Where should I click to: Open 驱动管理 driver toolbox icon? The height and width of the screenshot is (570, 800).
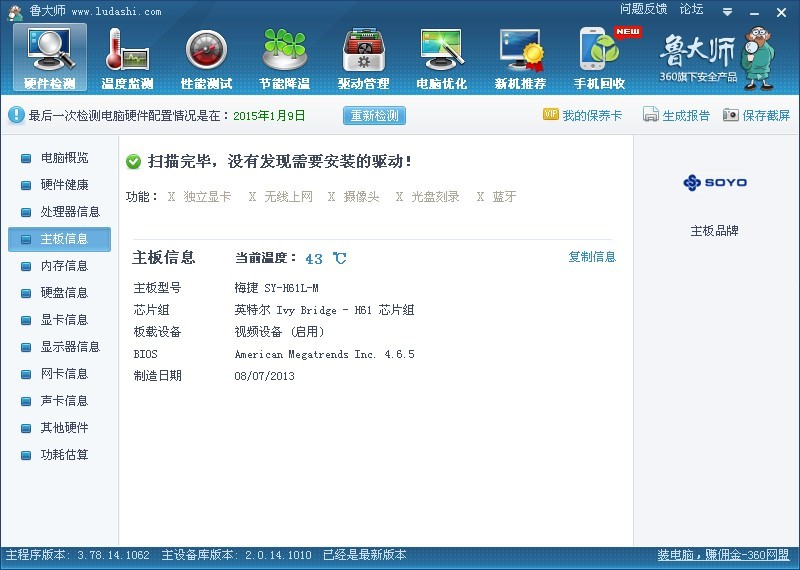[x=363, y=57]
